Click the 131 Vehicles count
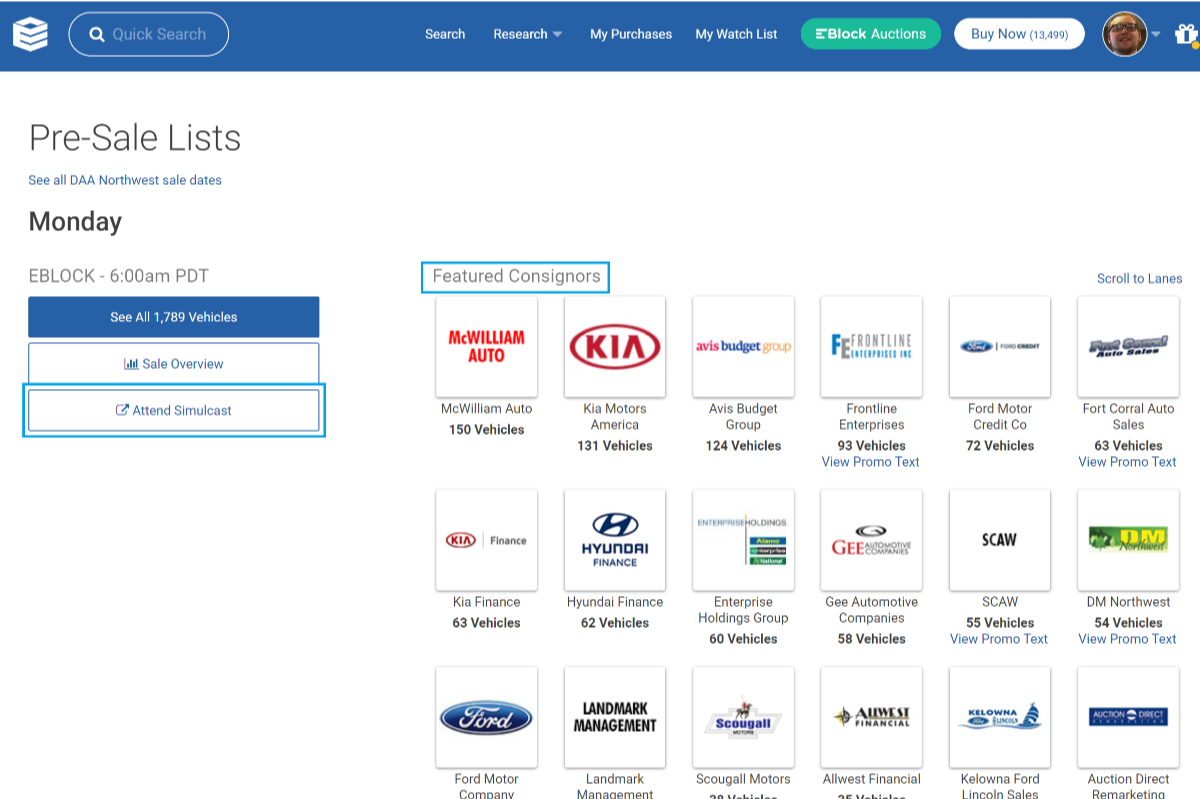The height and width of the screenshot is (799, 1200). 615,446
